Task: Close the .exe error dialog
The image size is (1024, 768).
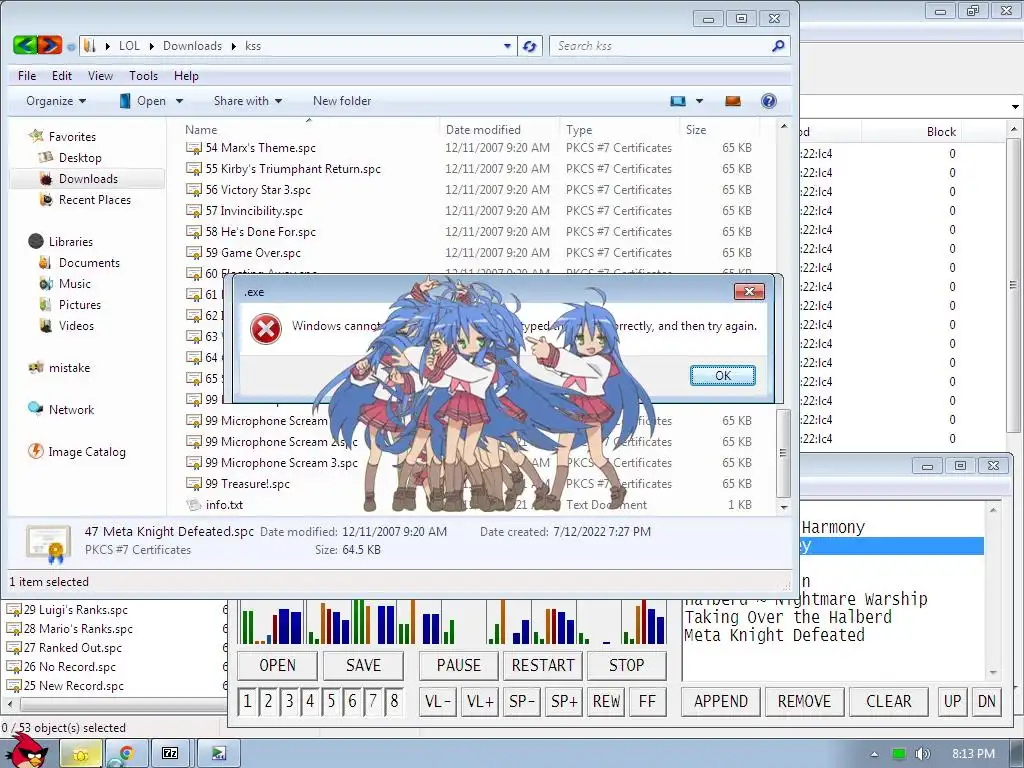Action: [749, 292]
